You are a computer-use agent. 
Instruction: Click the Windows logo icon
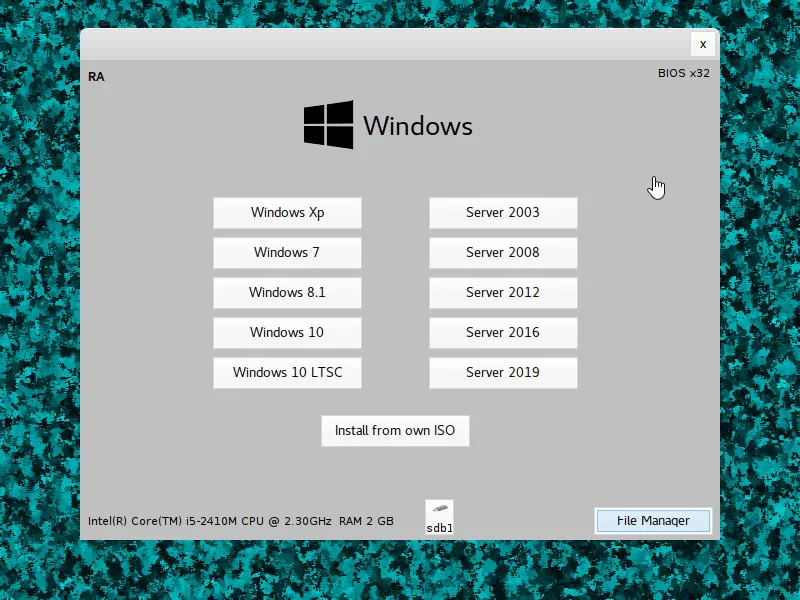tap(328, 125)
